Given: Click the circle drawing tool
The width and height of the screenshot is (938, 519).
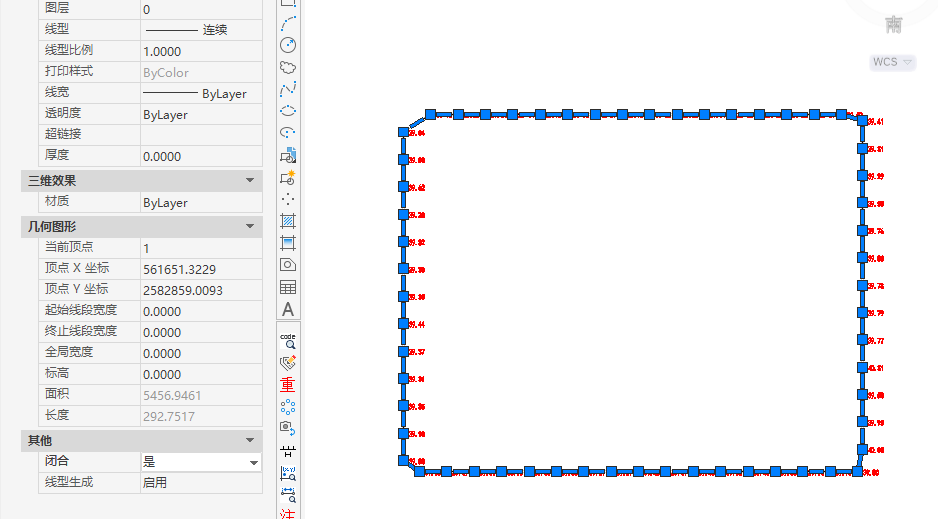Looking at the screenshot, I should [x=288, y=45].
